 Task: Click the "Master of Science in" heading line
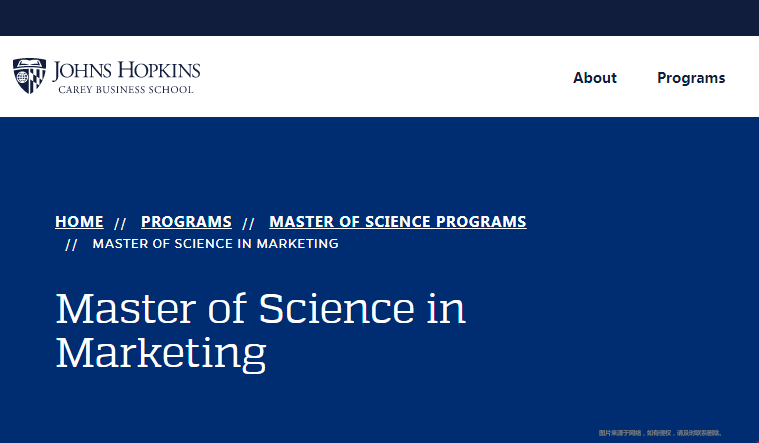[261, 309]
